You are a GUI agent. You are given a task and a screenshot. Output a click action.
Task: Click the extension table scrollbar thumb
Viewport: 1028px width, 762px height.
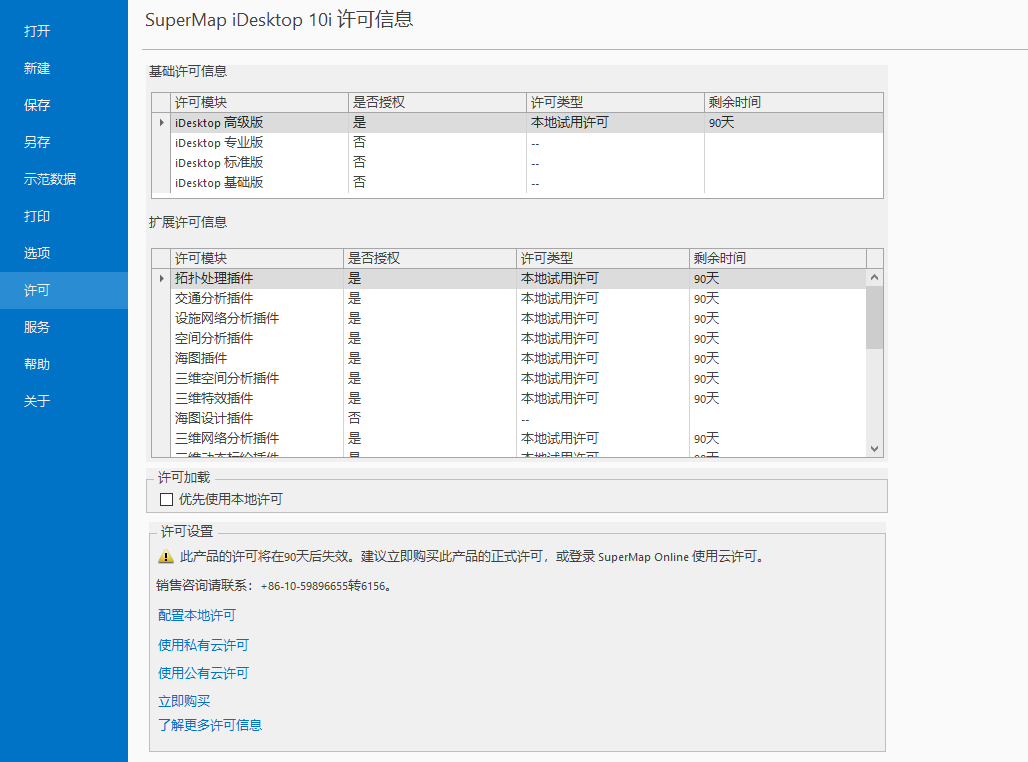click(x=875, y=317)
